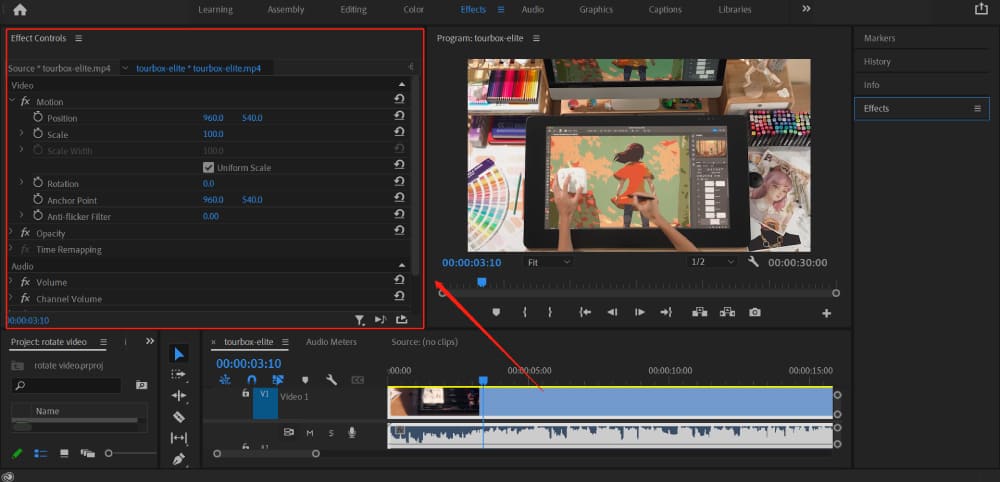Click the Export Frame camera icon
Image resolution: width=1000 pixels, height=482 pixels.
point(755,313)
